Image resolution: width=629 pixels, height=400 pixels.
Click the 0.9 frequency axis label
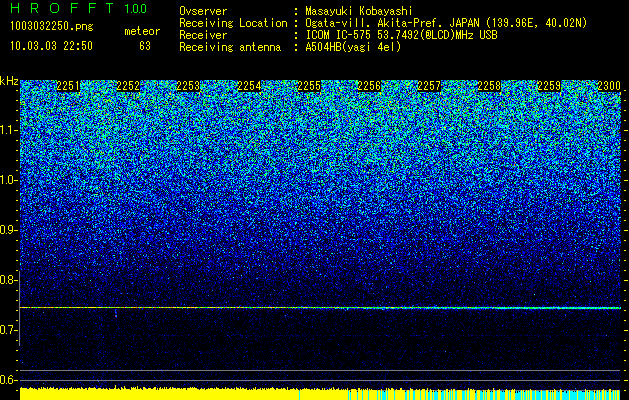point(8,230)
